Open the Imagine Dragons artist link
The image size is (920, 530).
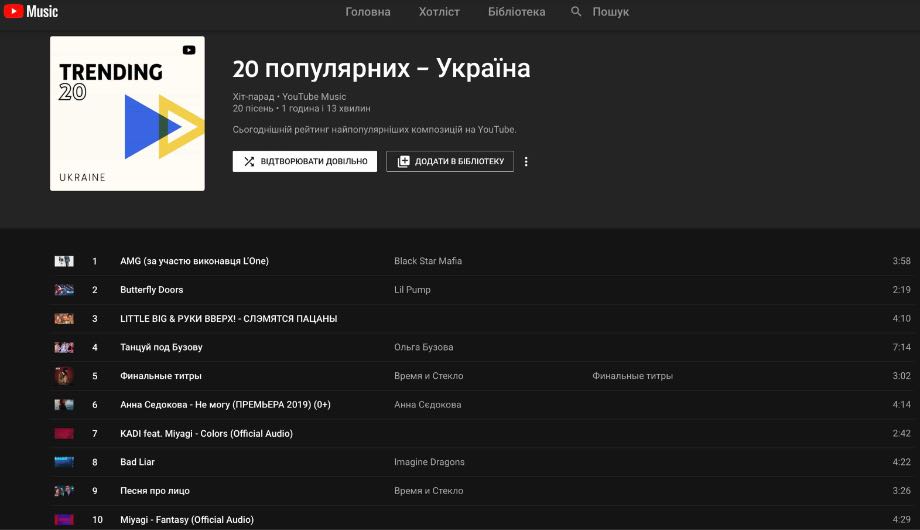click(x=429, y=462)
